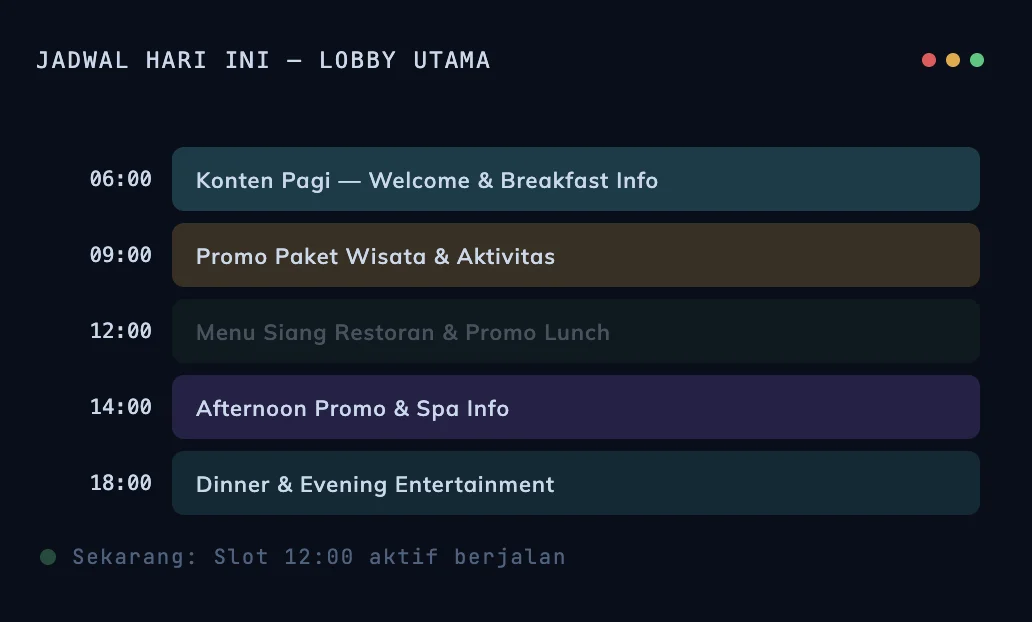Click "Slot 12:00" in the bottom status line
This screenshot has width=1032, height=622.
point(283,557)
